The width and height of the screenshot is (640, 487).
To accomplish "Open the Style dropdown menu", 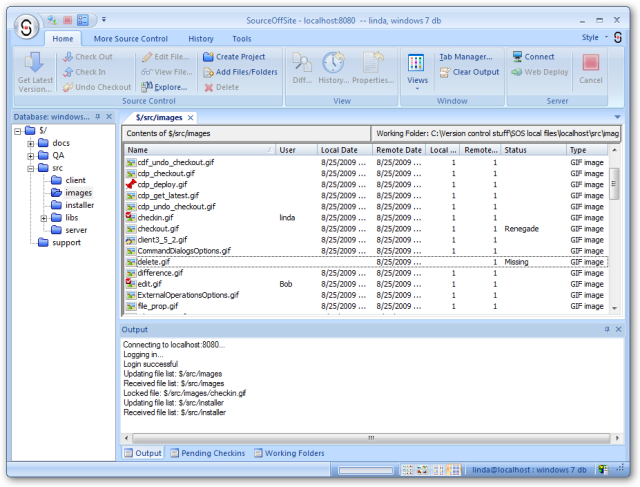I will (x=595, y=38).
